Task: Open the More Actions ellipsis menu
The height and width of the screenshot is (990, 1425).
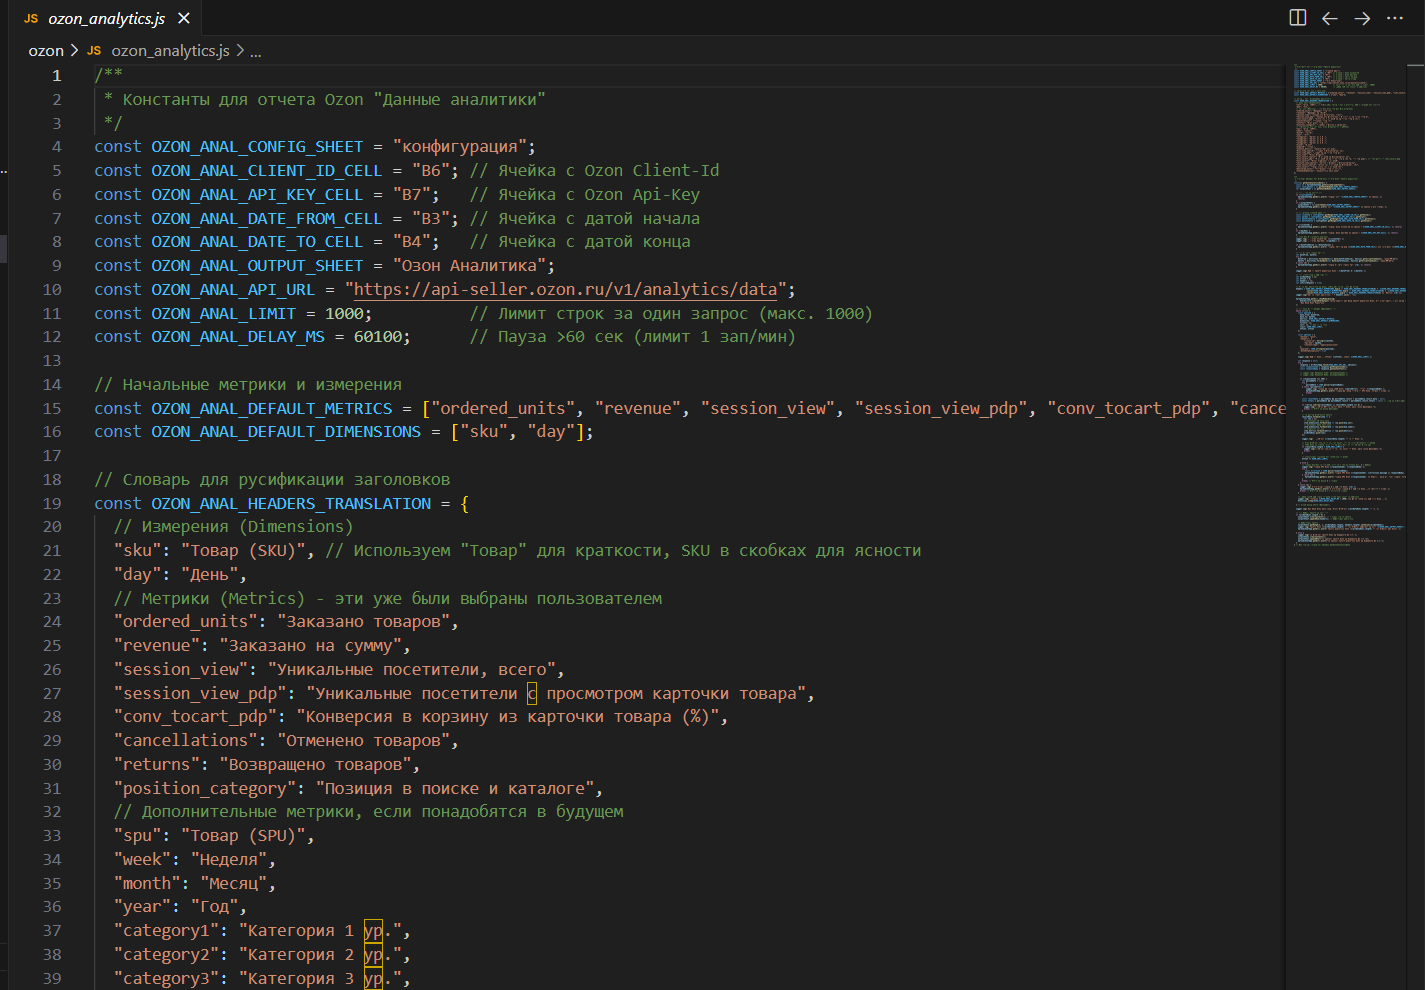Action: [x=1395, y=18]
